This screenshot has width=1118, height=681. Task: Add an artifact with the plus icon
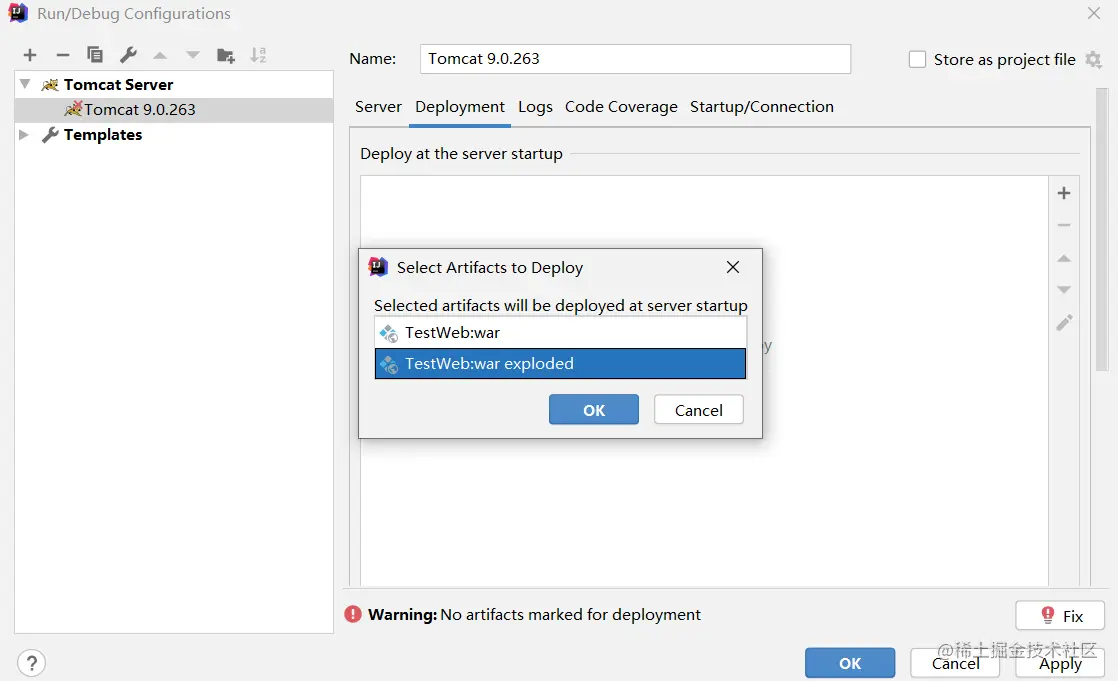pos(1064,192)
